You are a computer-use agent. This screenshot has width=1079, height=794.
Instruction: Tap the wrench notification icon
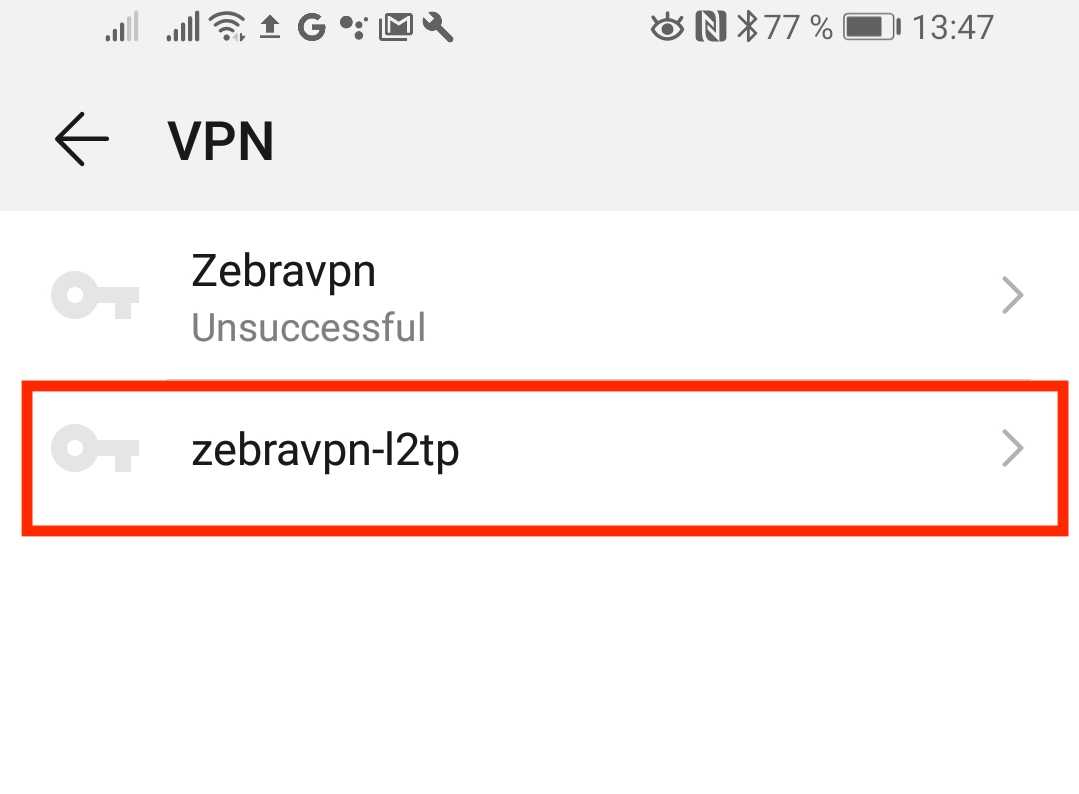pos(438,28)
